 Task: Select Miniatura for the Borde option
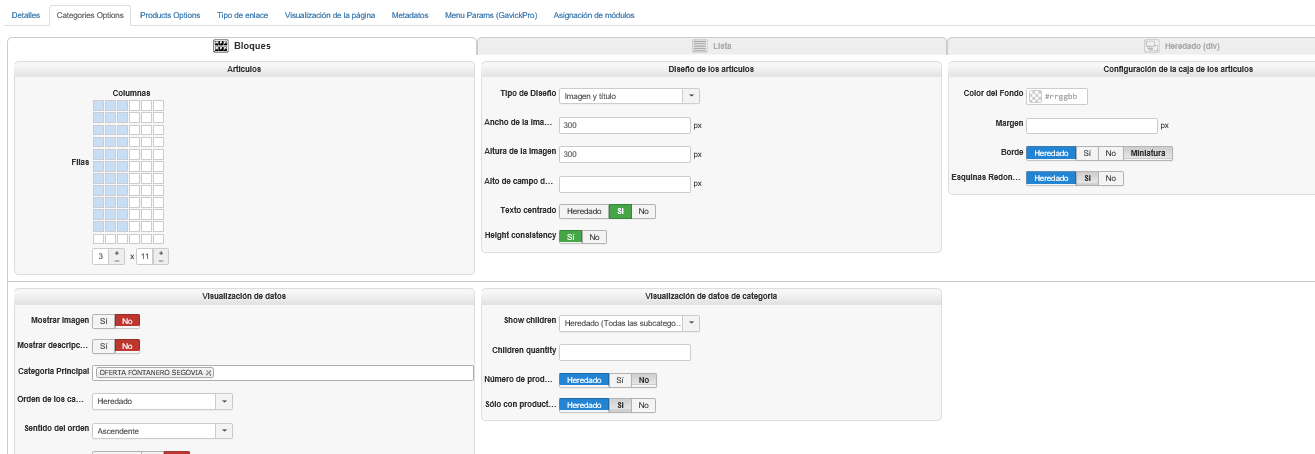point(1147,154)
